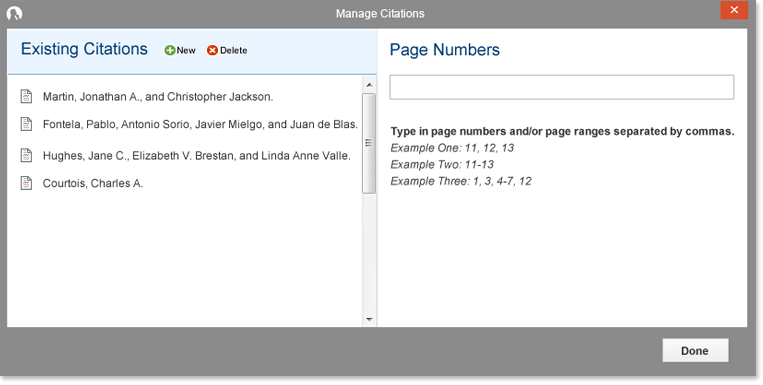Viewport: 763px width, 385px height.
Task: Close the Manage Citations dialog
Action: click(x=734, y=10)
